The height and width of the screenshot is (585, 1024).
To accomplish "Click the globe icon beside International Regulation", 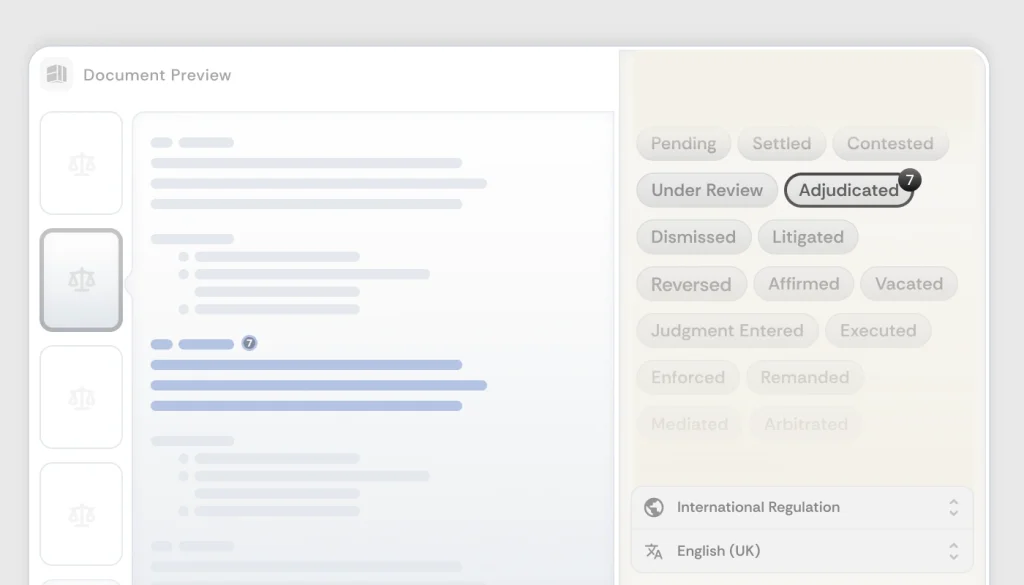I will pyautogui.click(x=654, y=507).
